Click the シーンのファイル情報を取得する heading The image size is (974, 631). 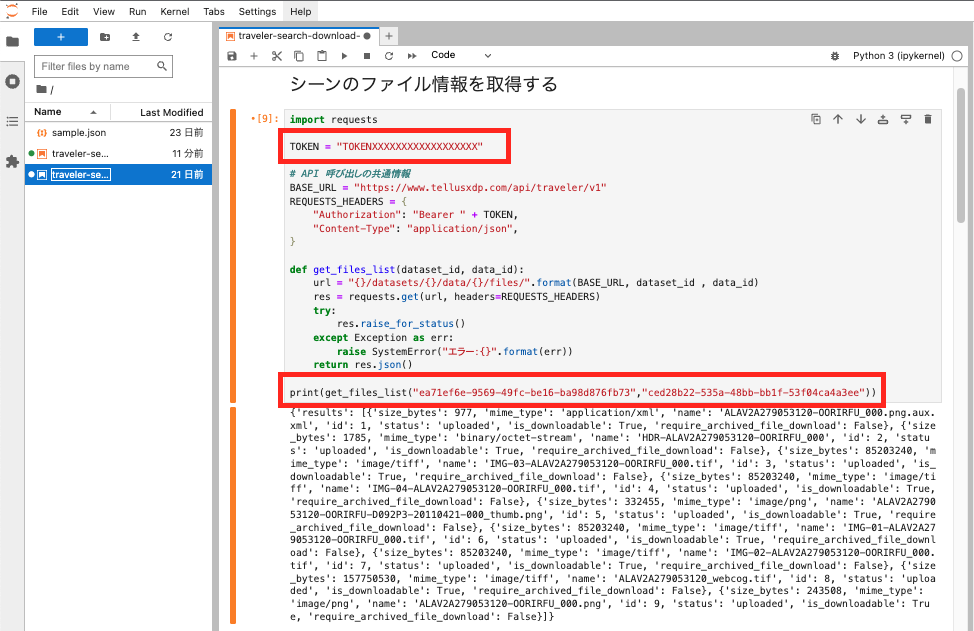pyautogui.click(x=424, y=84)
